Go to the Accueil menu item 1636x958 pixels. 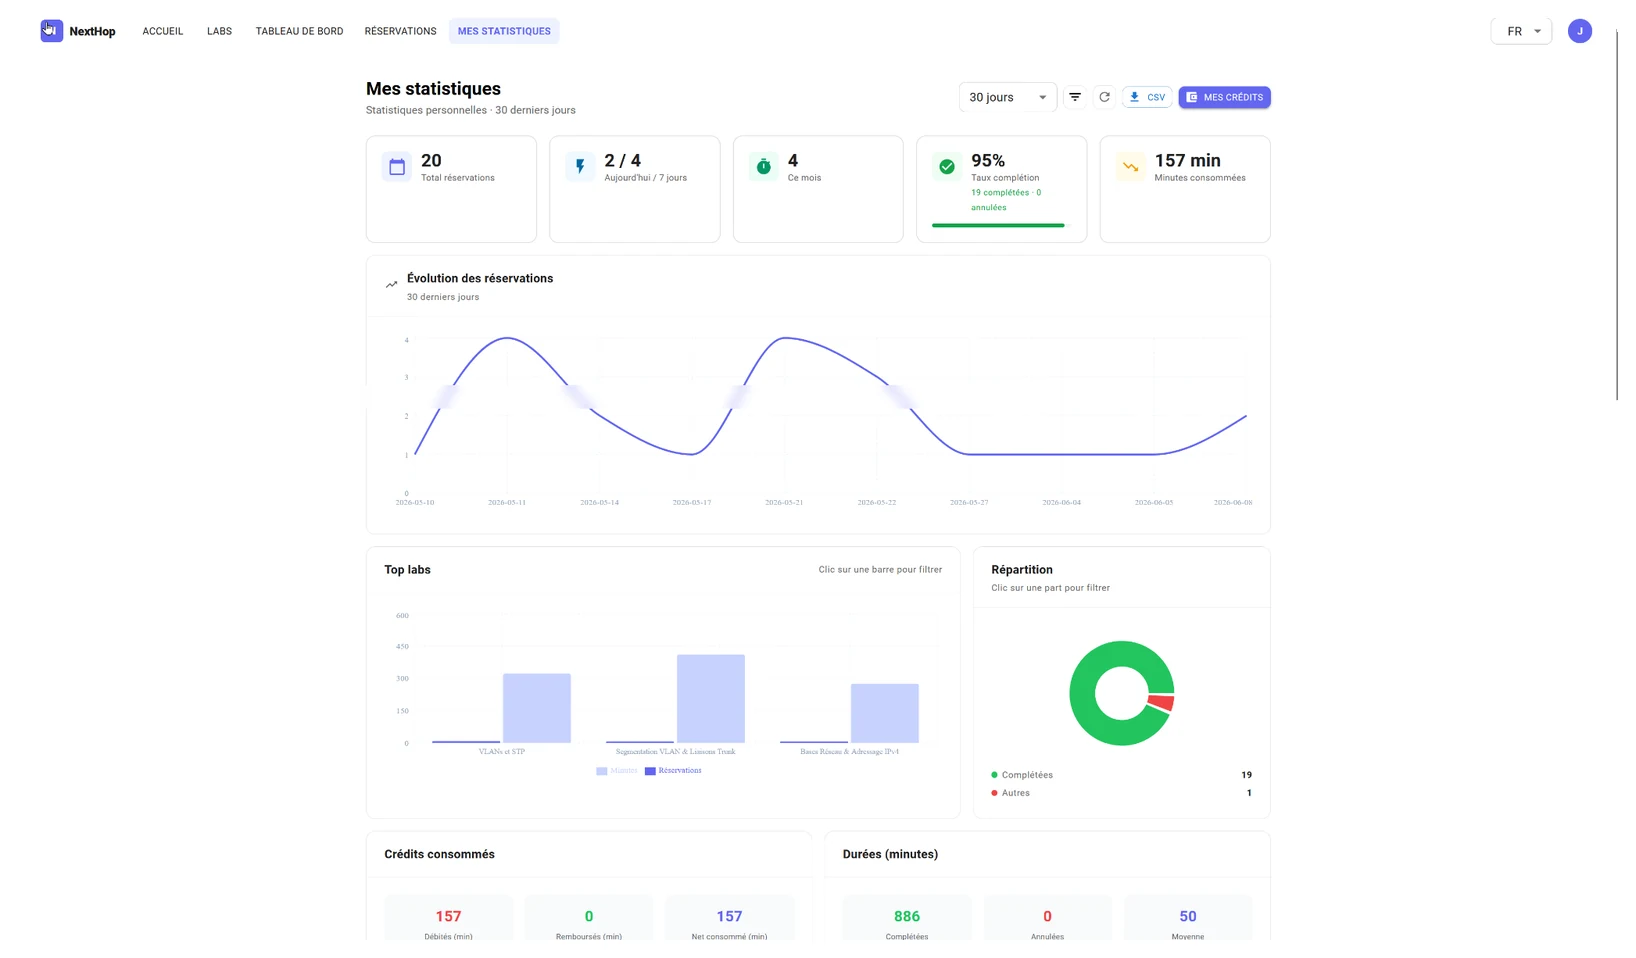tap(163, 31)
